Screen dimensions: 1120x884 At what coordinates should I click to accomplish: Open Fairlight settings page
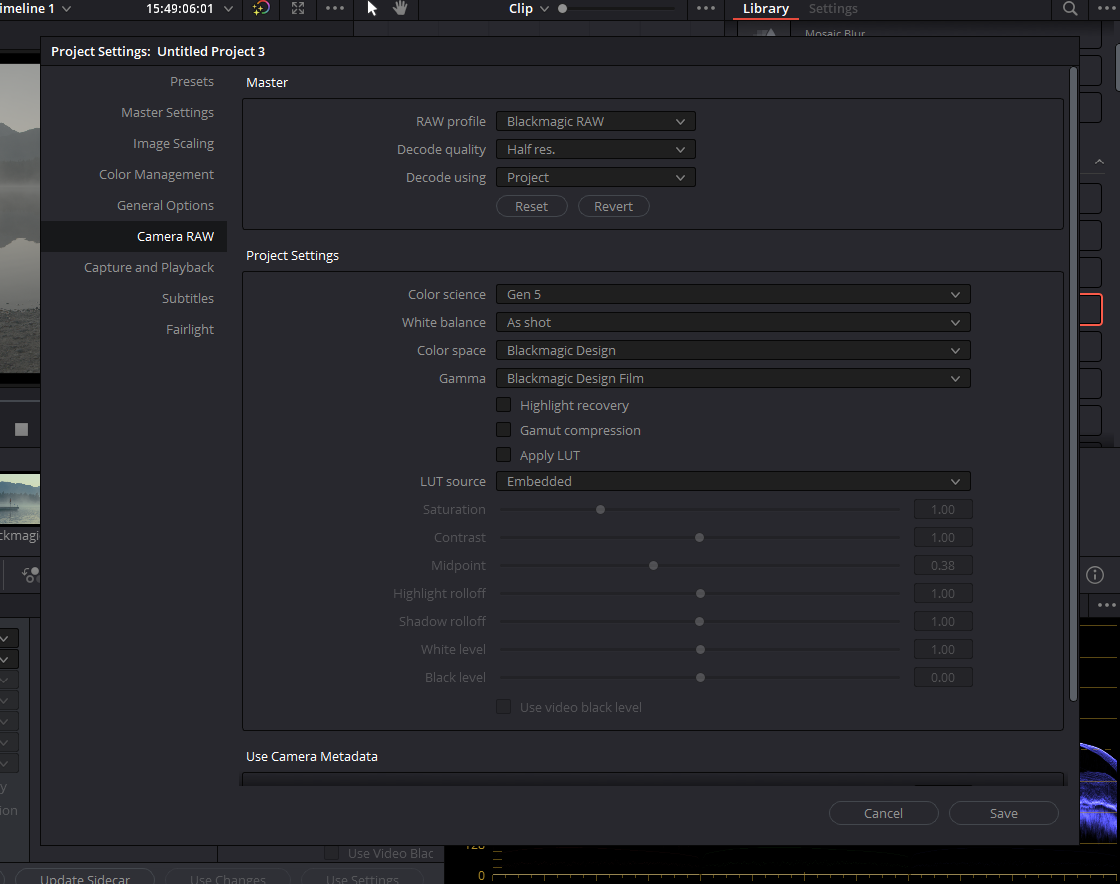click(189, 329)
